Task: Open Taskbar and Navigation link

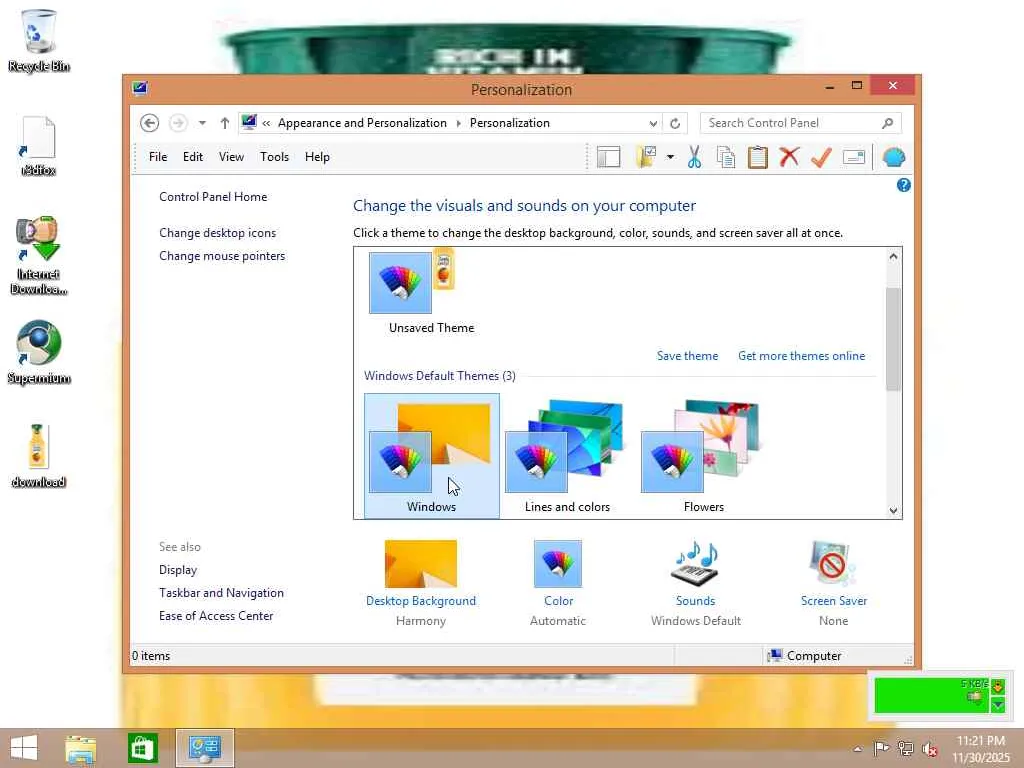Action: tap(221, 593)
